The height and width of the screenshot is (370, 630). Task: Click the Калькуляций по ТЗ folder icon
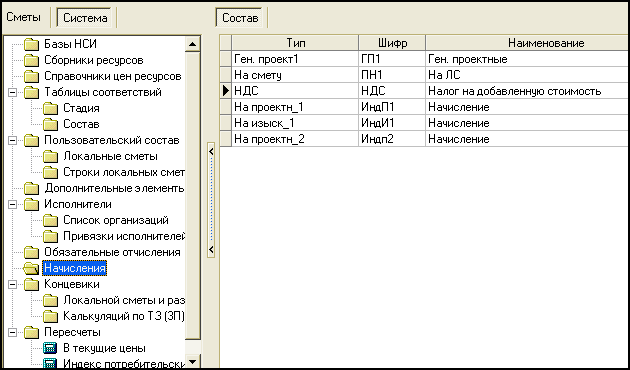coord(51,317)
